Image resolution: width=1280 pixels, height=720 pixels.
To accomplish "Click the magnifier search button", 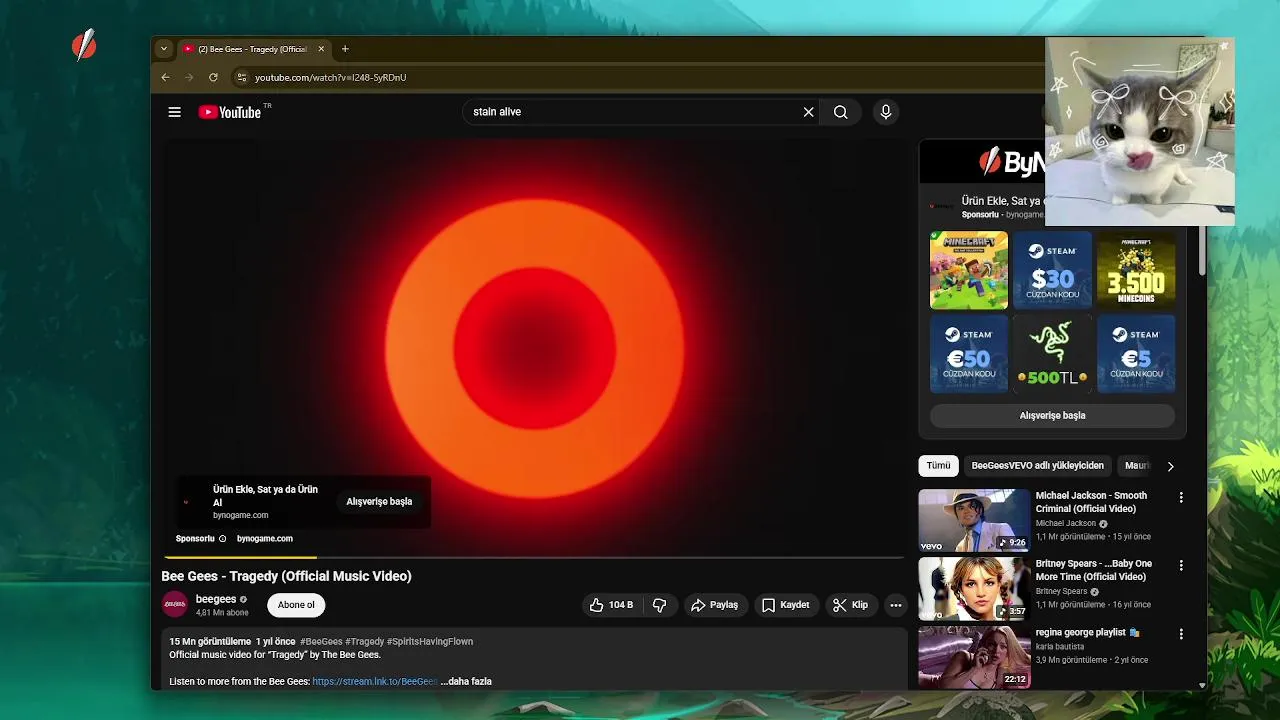I will (x=841, y=112).
